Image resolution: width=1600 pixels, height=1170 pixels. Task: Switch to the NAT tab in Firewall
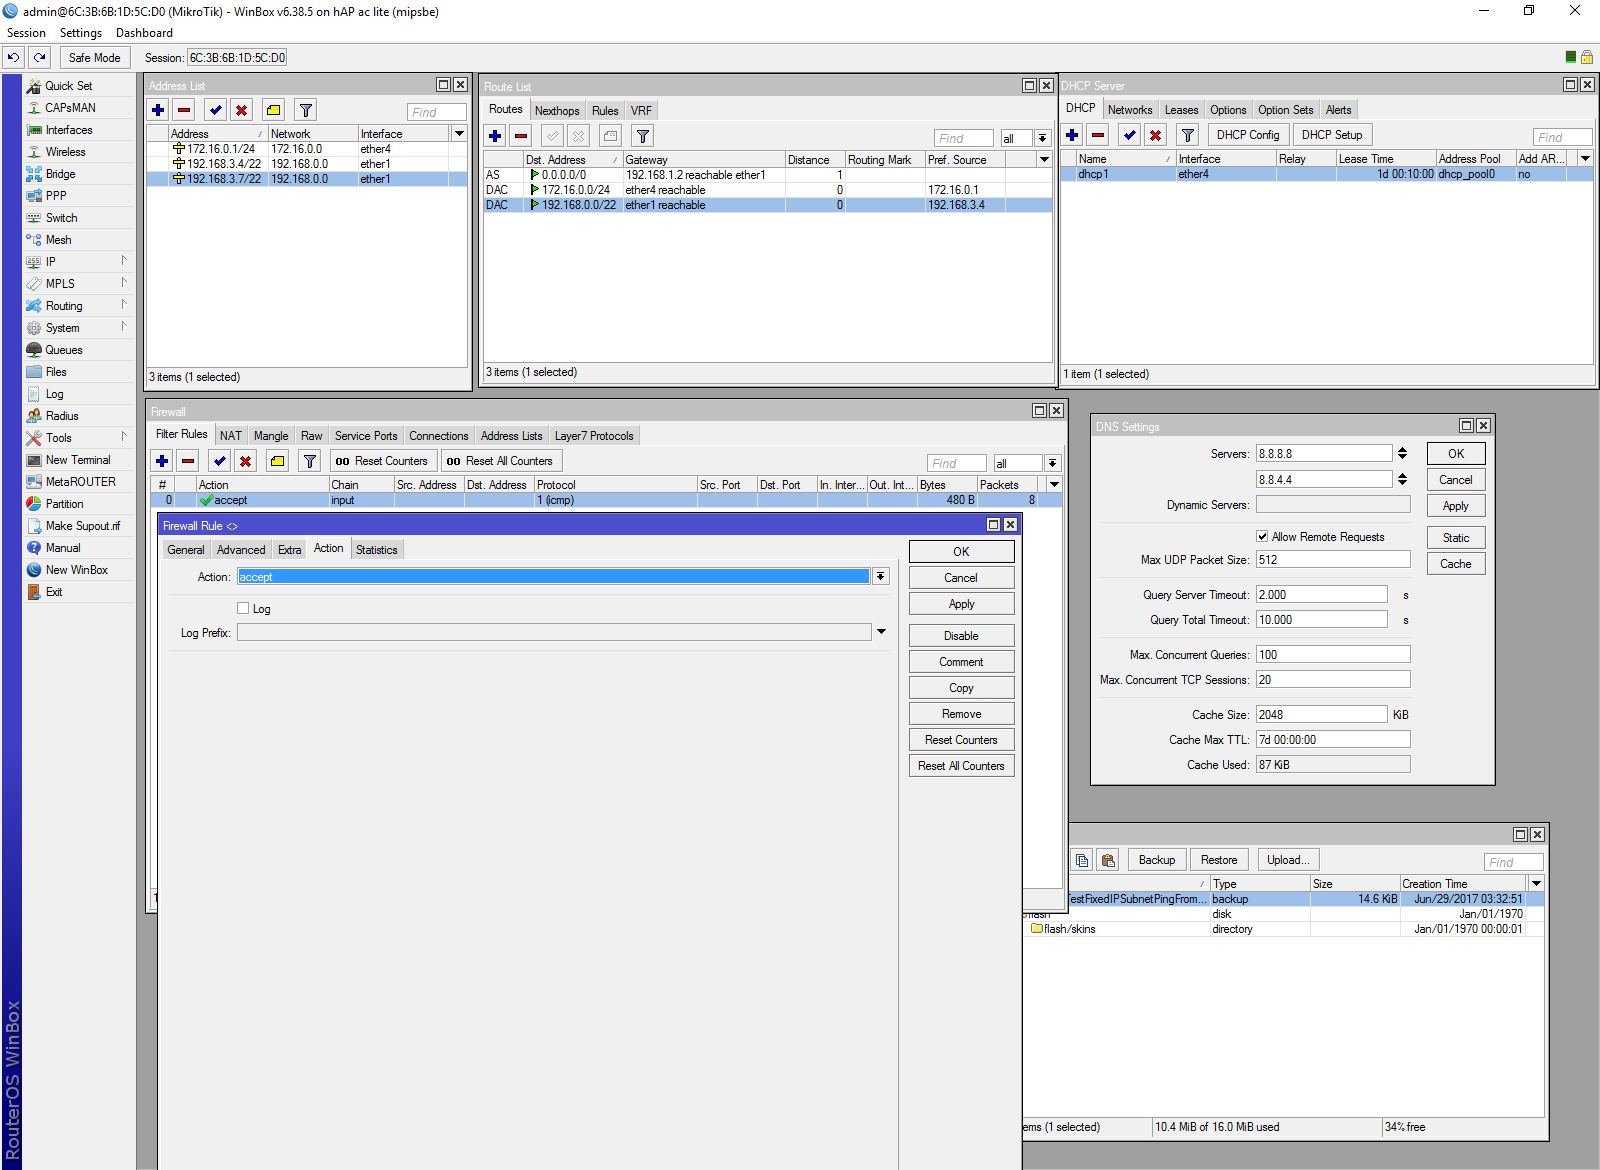pyautogui.click(x=230, y=436)
